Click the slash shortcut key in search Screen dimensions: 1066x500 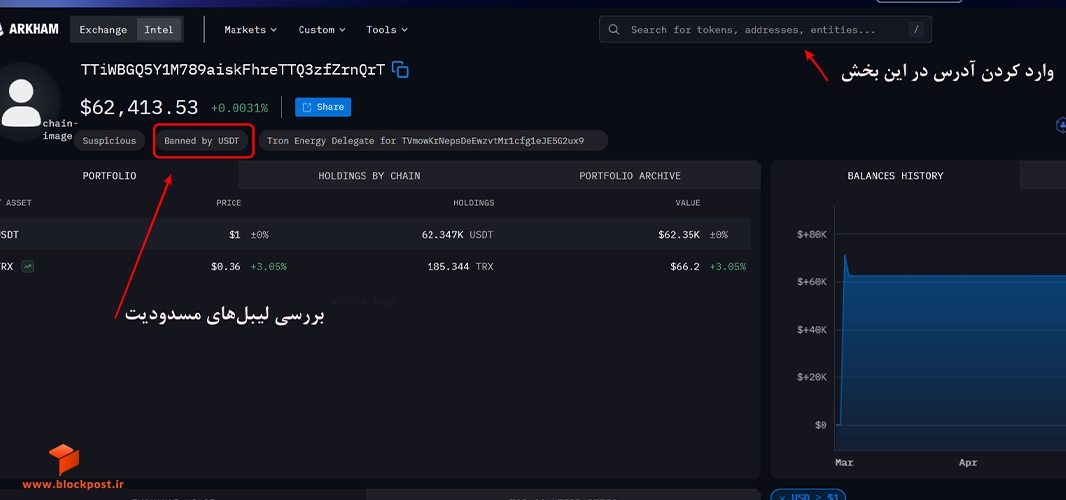pyautogui.click(x=916, y=30)
